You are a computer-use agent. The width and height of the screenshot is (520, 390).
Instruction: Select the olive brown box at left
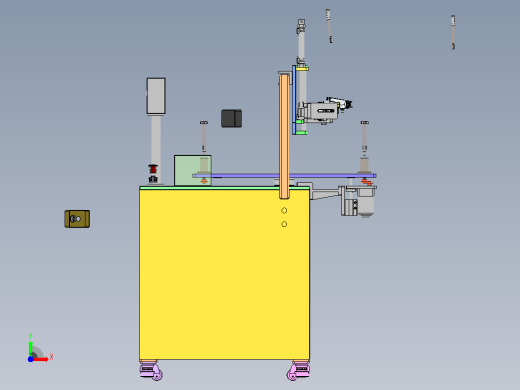coord(77,219)
